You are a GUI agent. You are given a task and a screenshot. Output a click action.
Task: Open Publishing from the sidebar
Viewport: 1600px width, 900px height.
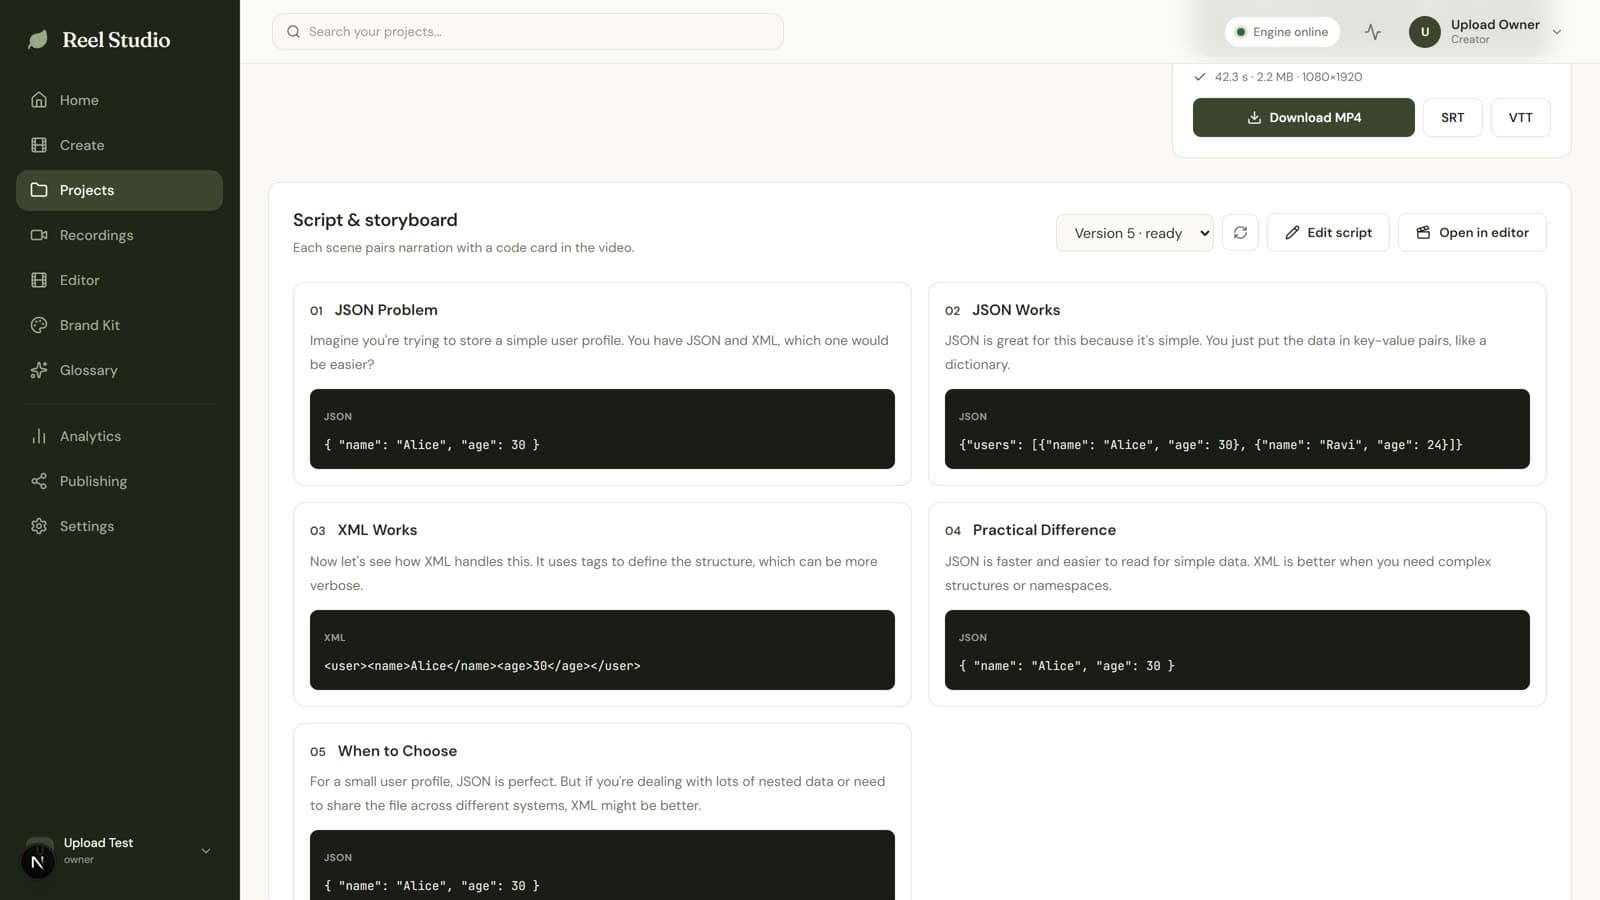click(x=119, y=481)
